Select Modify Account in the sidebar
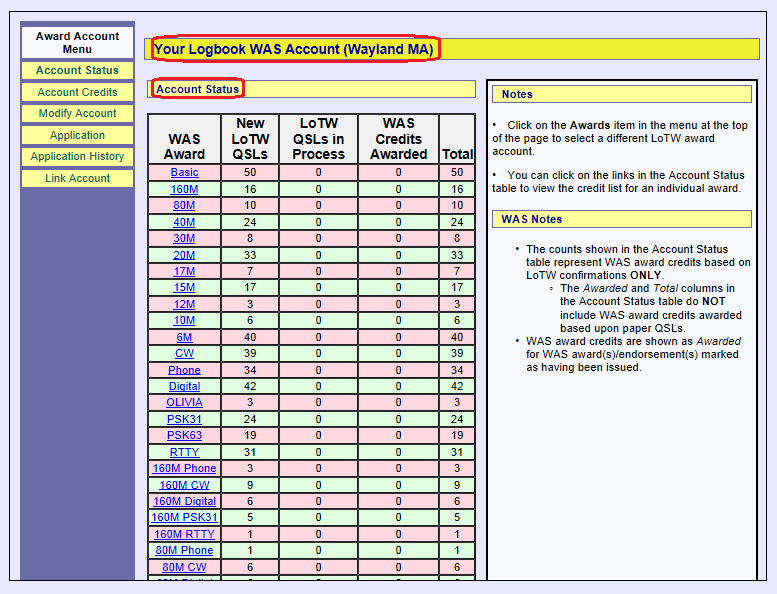The height and width of the screenshot is (594, 777). [77, 114]
